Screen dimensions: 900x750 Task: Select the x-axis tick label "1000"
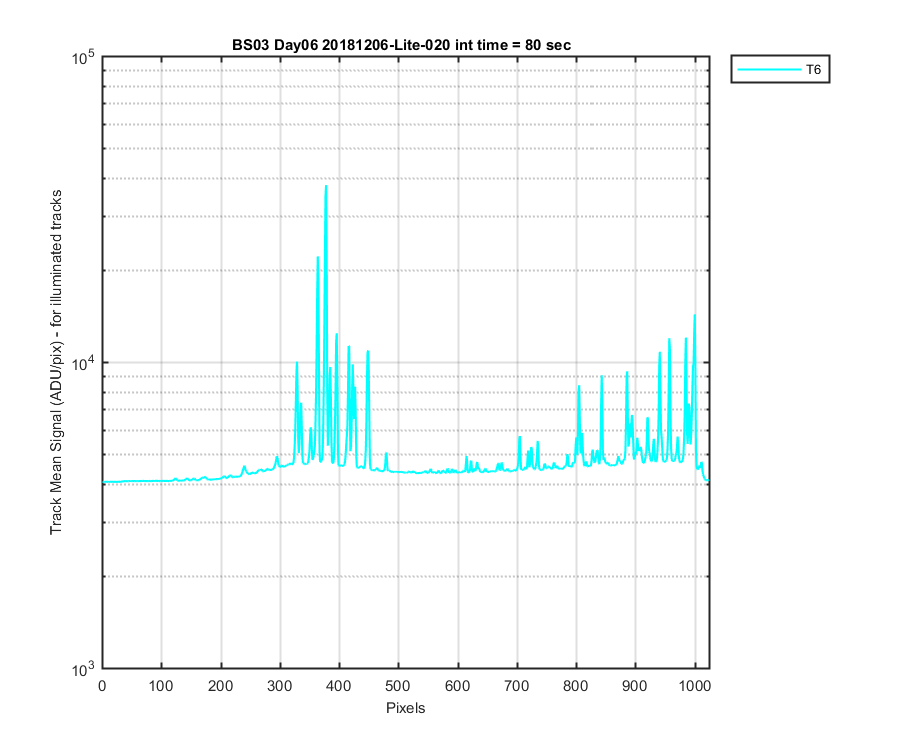pos(695,686)
